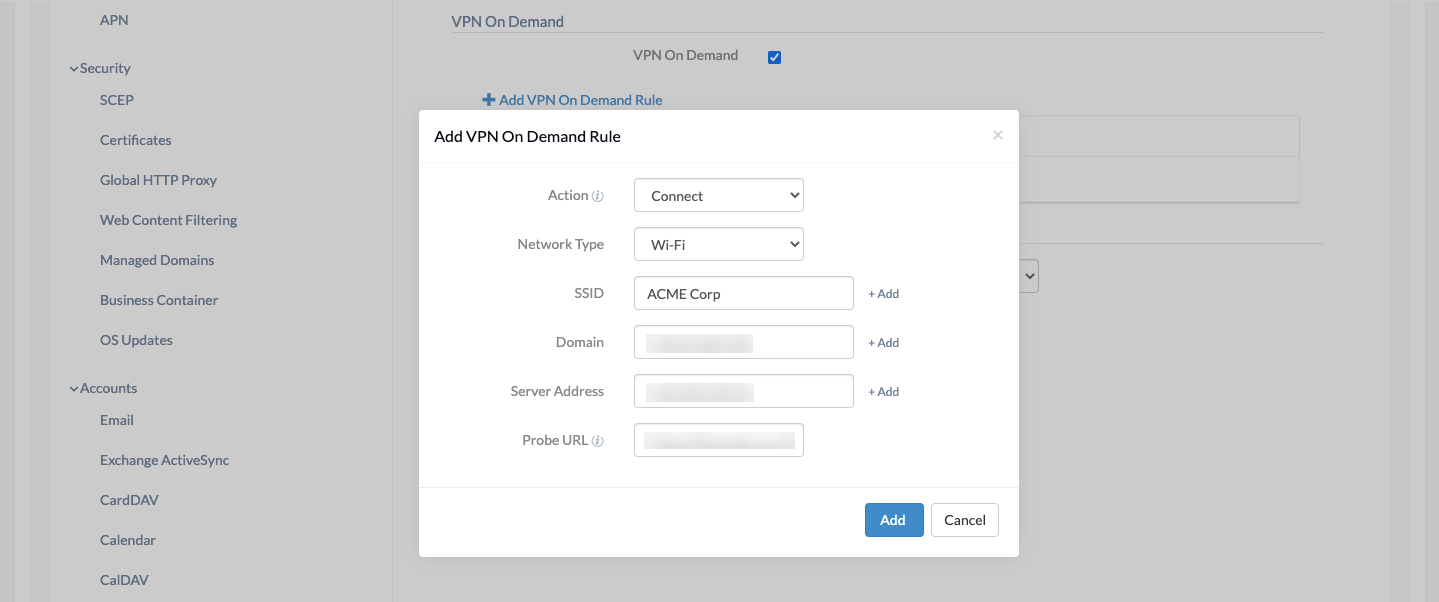Click the plus icon on Add VPN On Demand Rule
1439x602 pixels.
pyautogui.click(x=488, y=99)
